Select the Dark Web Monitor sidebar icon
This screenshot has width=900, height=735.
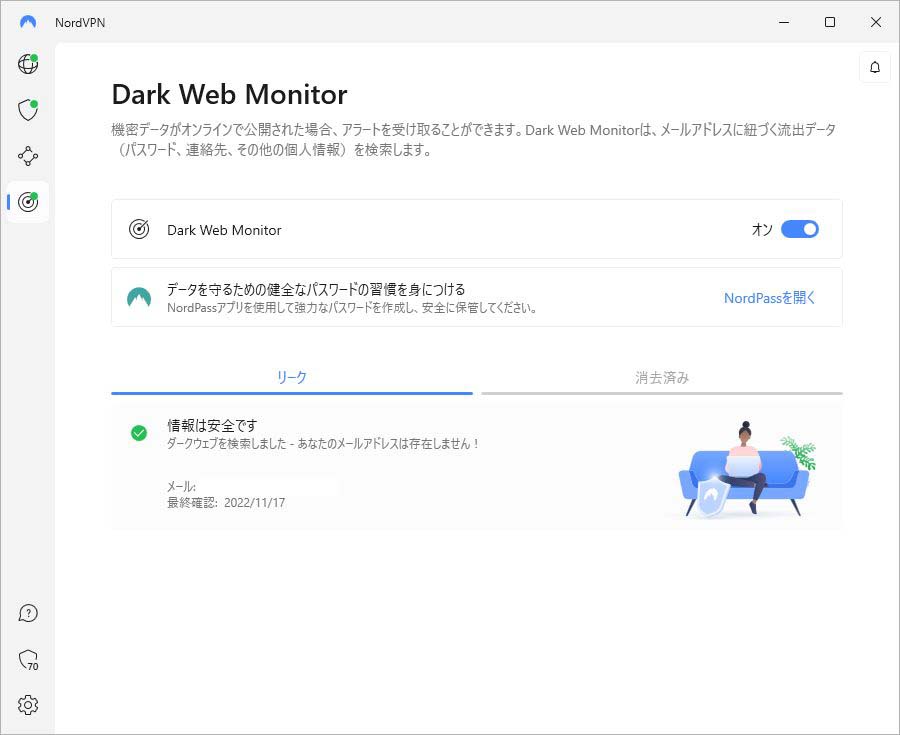[x=28, y=201]
